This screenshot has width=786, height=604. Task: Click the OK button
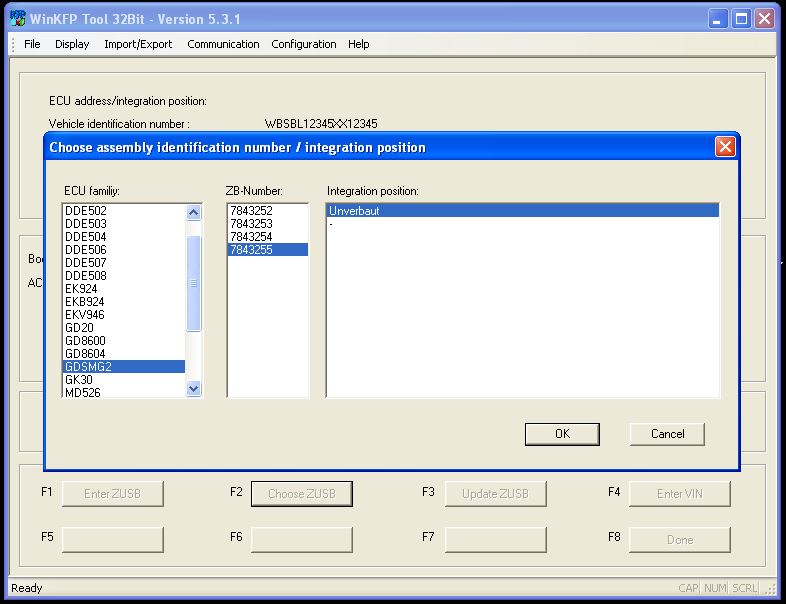pos(562,434)
